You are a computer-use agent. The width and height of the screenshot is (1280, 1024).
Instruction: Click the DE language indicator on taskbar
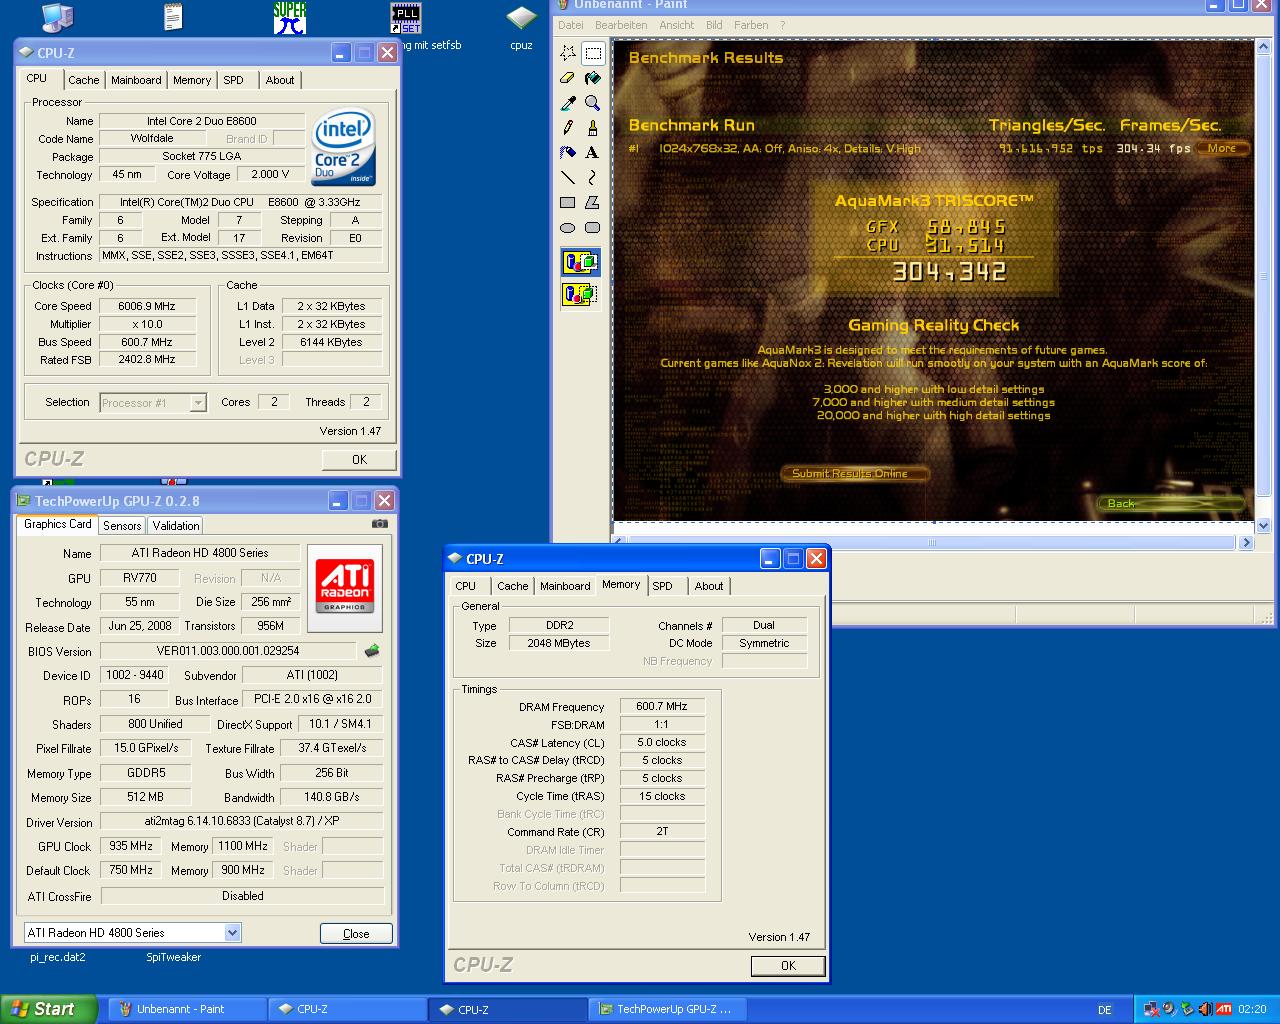click(1105, 1010)
